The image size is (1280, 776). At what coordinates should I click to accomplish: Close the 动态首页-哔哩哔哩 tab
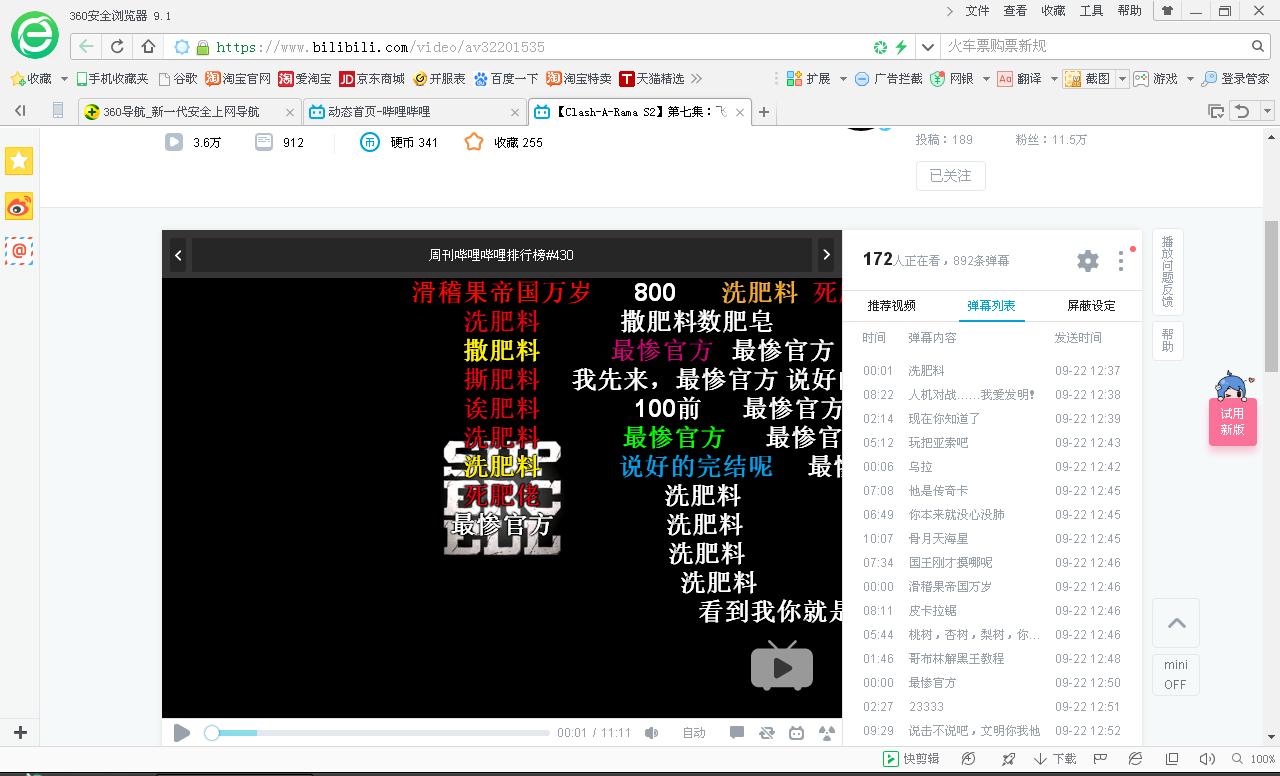pos(515,112)
